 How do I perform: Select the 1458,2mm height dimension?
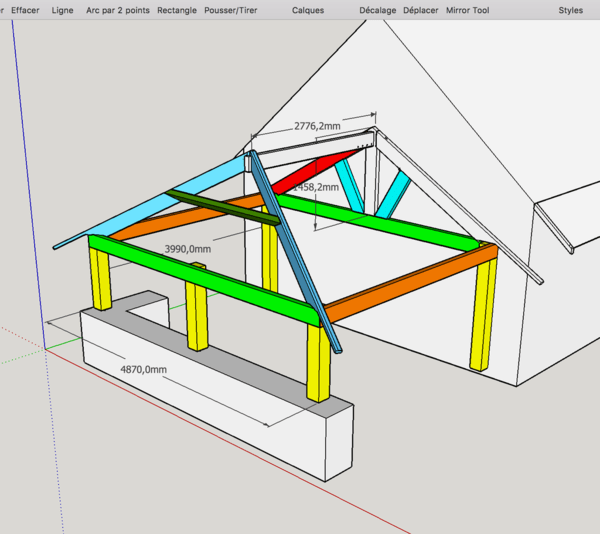(316, 187)
